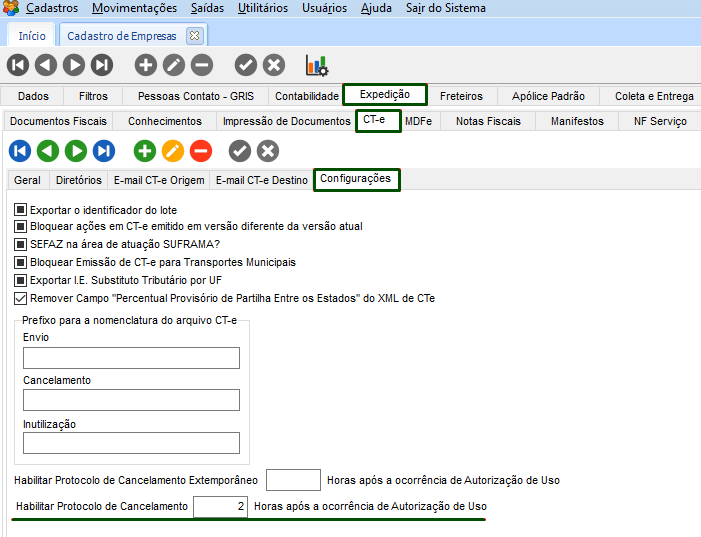The width and height of the screenshot is (701, 537).
Task: Click the orange edit pencil icon
Action: [x=173, y=151]
